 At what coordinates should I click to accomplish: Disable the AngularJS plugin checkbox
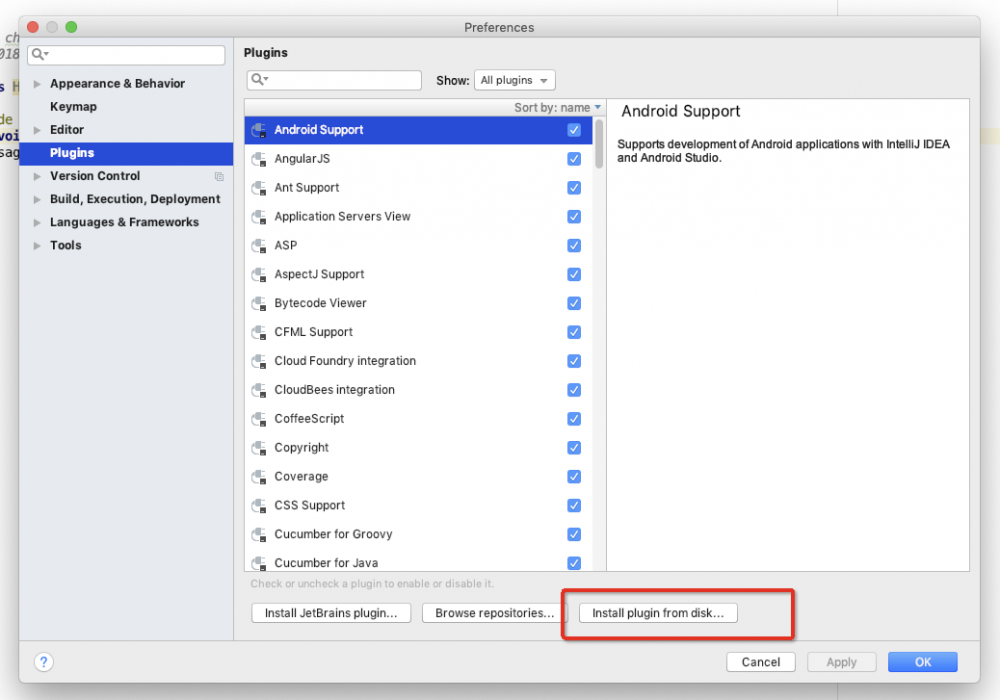tap(573, 158)
